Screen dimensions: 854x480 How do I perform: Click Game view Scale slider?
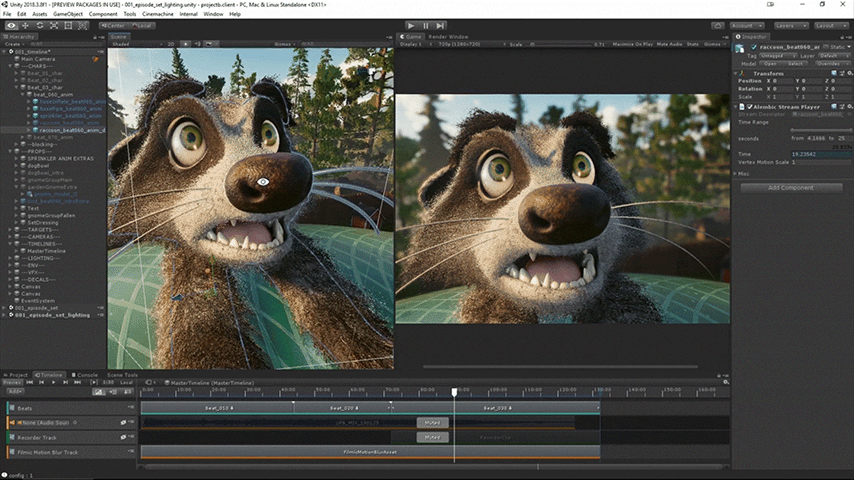pyautogui.click(x=558, y=44)
